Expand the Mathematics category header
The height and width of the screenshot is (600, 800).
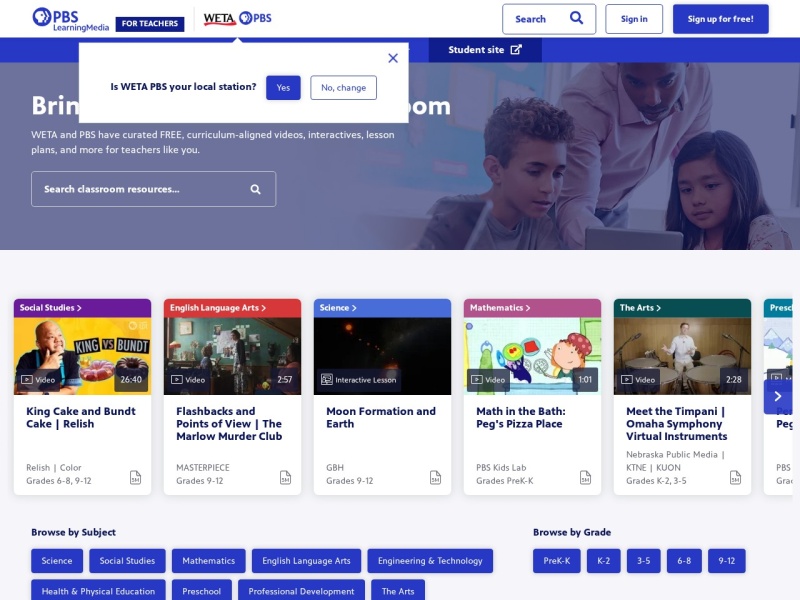tap(500, 308)
